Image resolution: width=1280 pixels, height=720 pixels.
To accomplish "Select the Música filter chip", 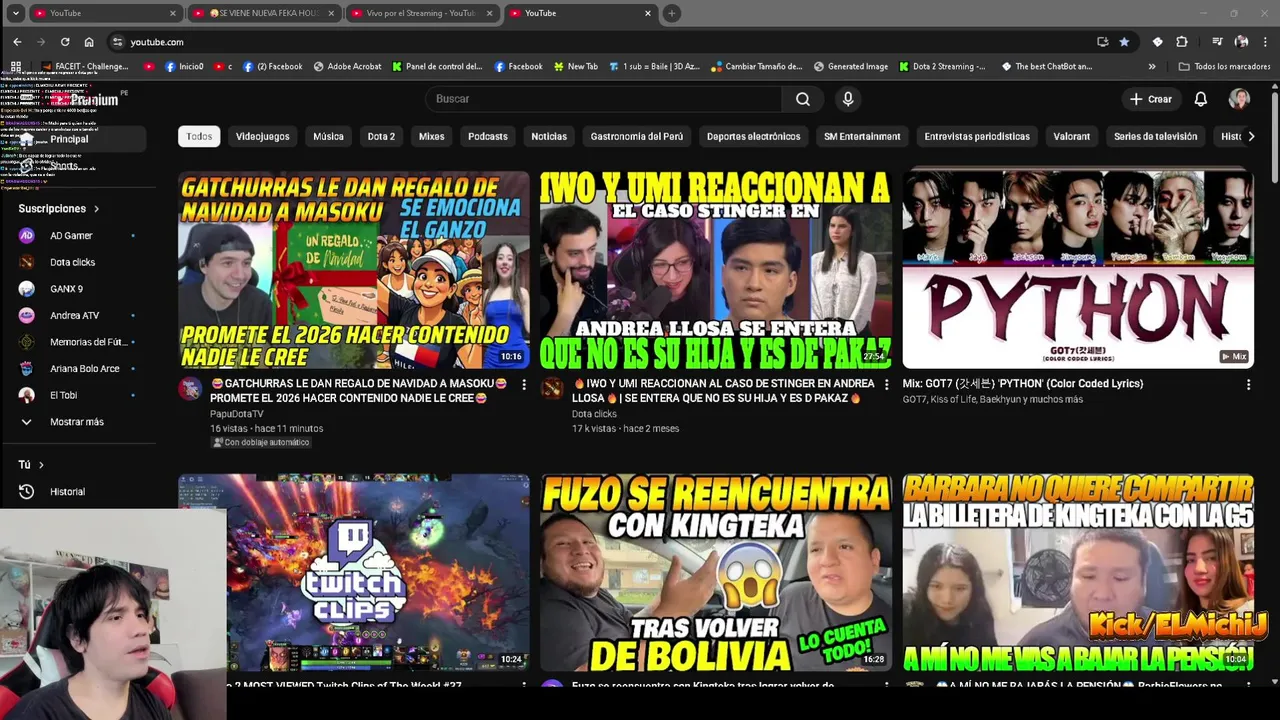I will tap(328, 136).
